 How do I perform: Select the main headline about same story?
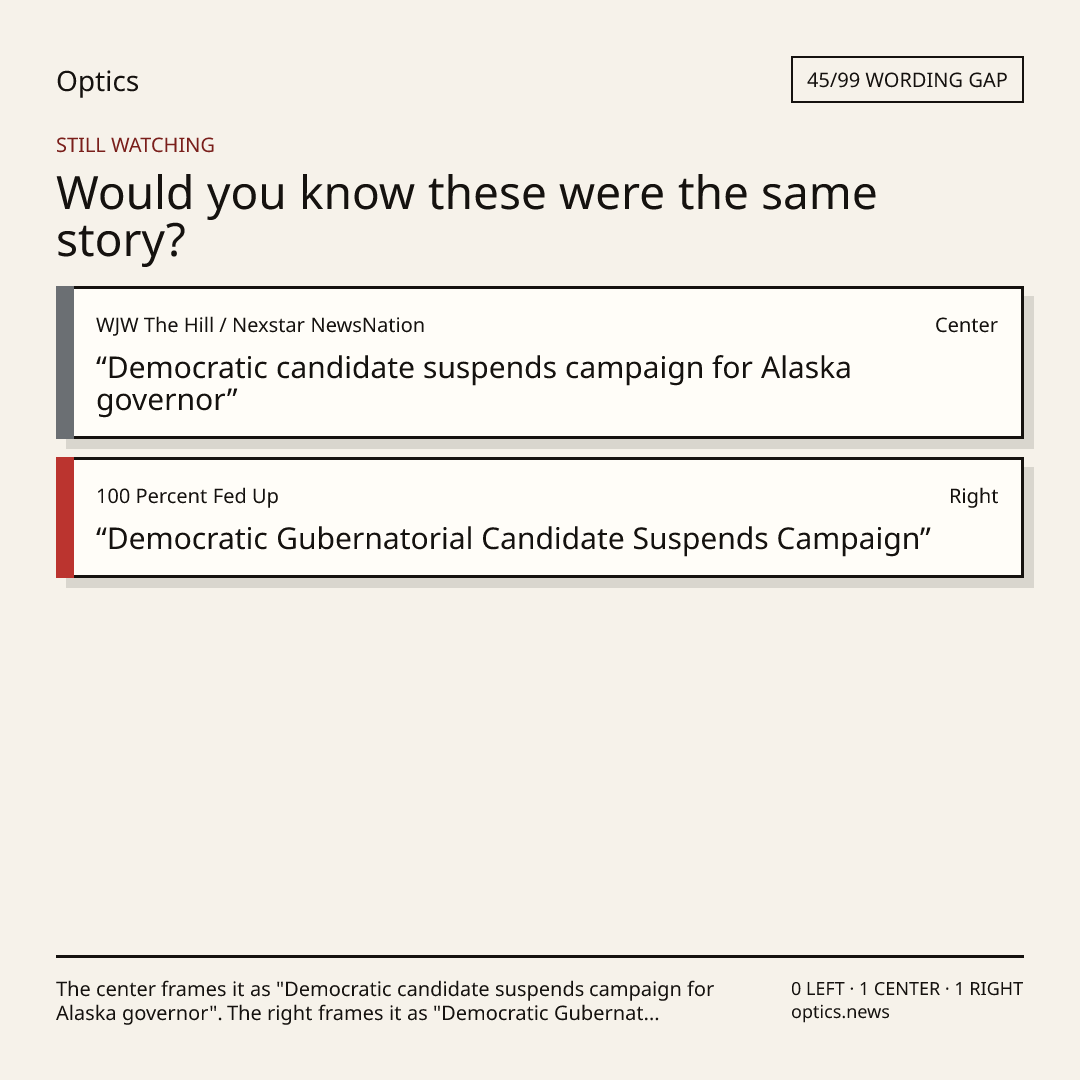coord(466,216)
